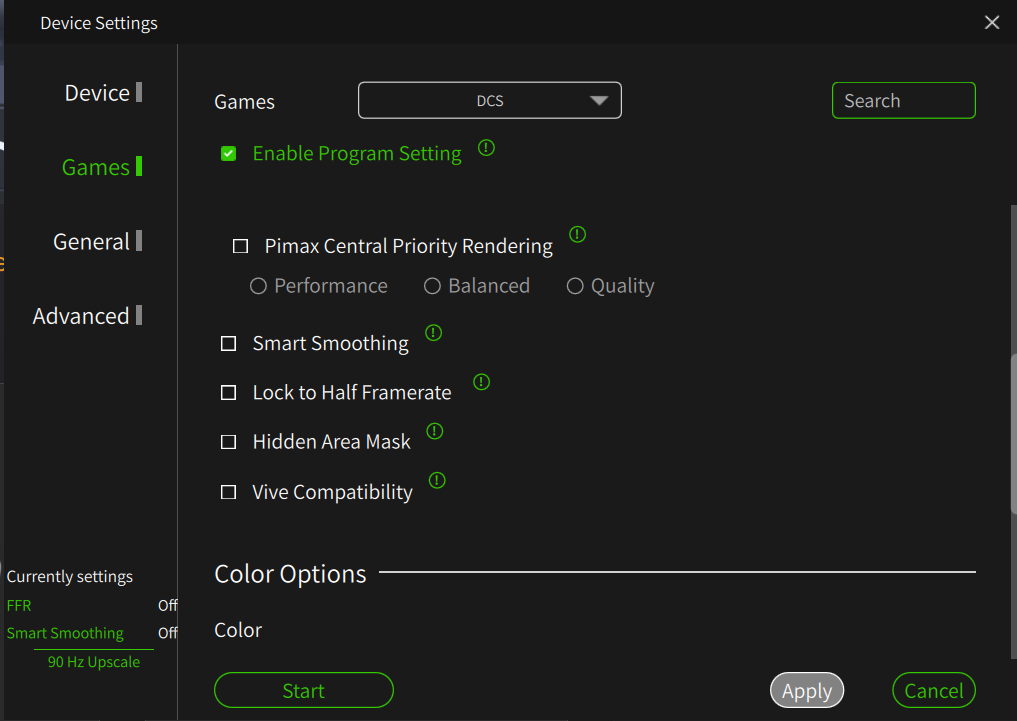Image resolution: width=1017 pixels, height=721 pixels.
Task: Click info icon beside Enable Program Setting
Action: (486, 148)
